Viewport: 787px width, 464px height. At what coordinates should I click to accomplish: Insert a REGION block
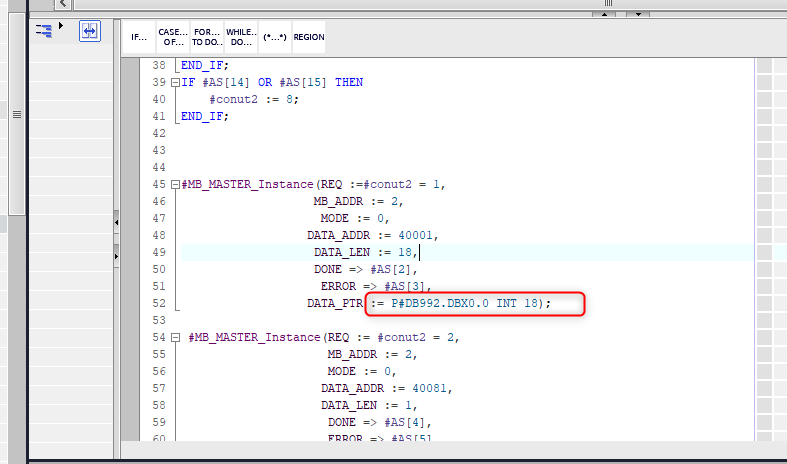click(308, 37)
